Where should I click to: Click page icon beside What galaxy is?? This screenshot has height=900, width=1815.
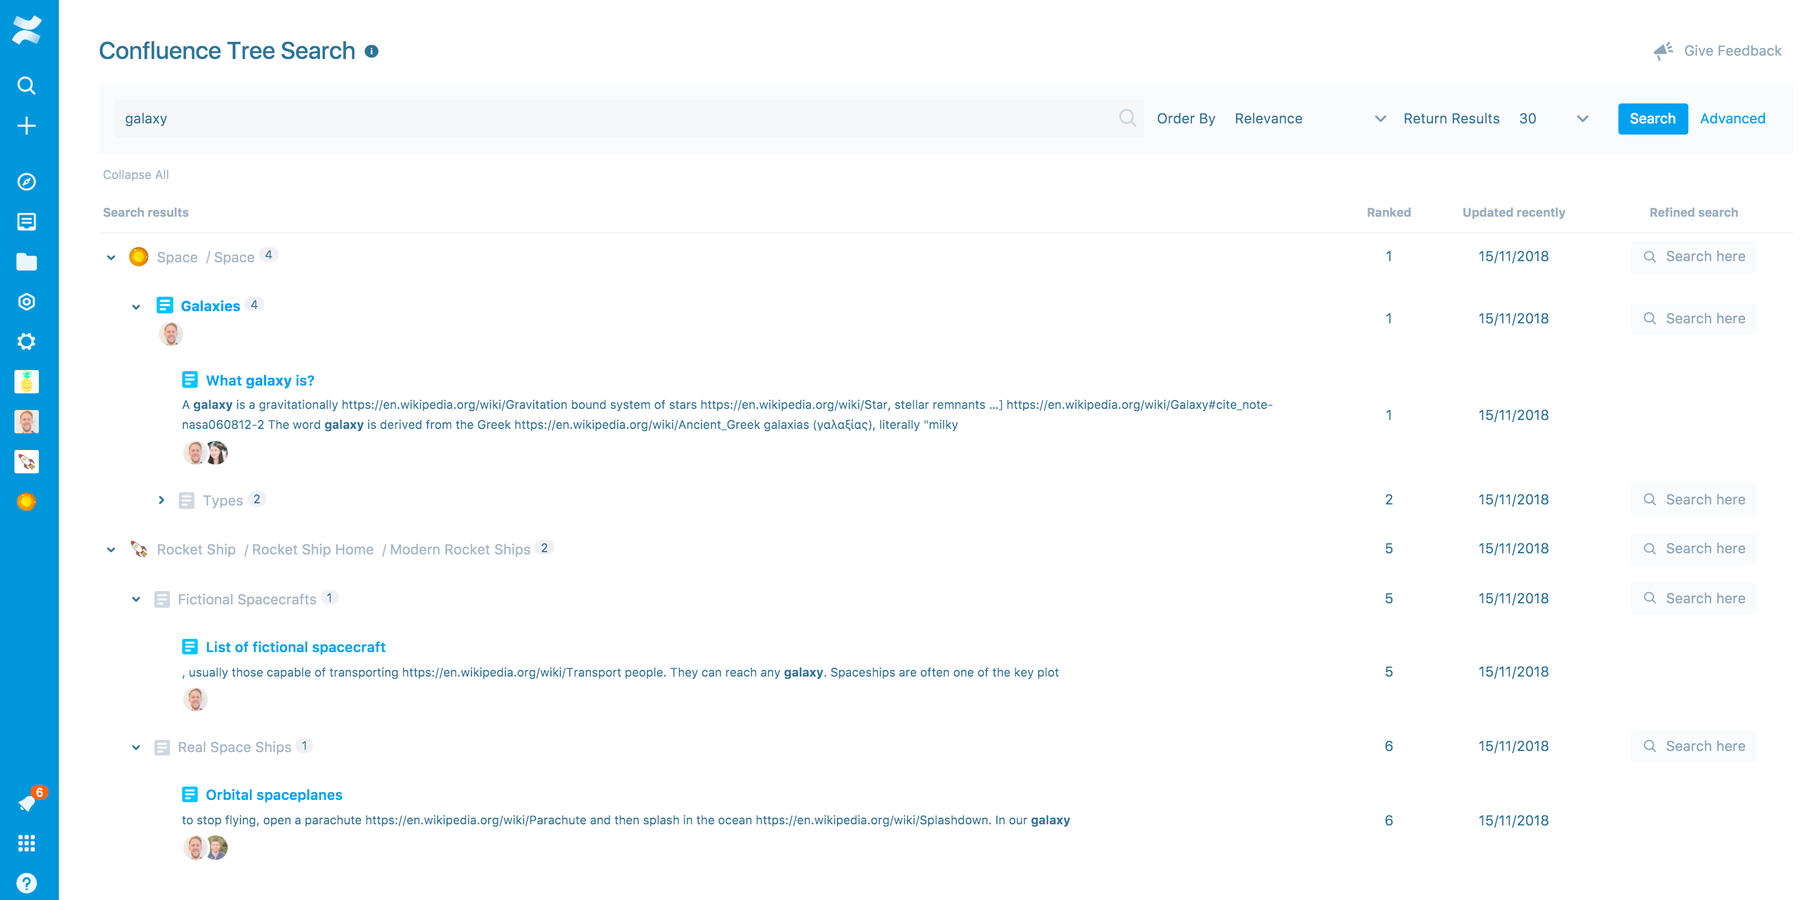[x=190, y=380]
